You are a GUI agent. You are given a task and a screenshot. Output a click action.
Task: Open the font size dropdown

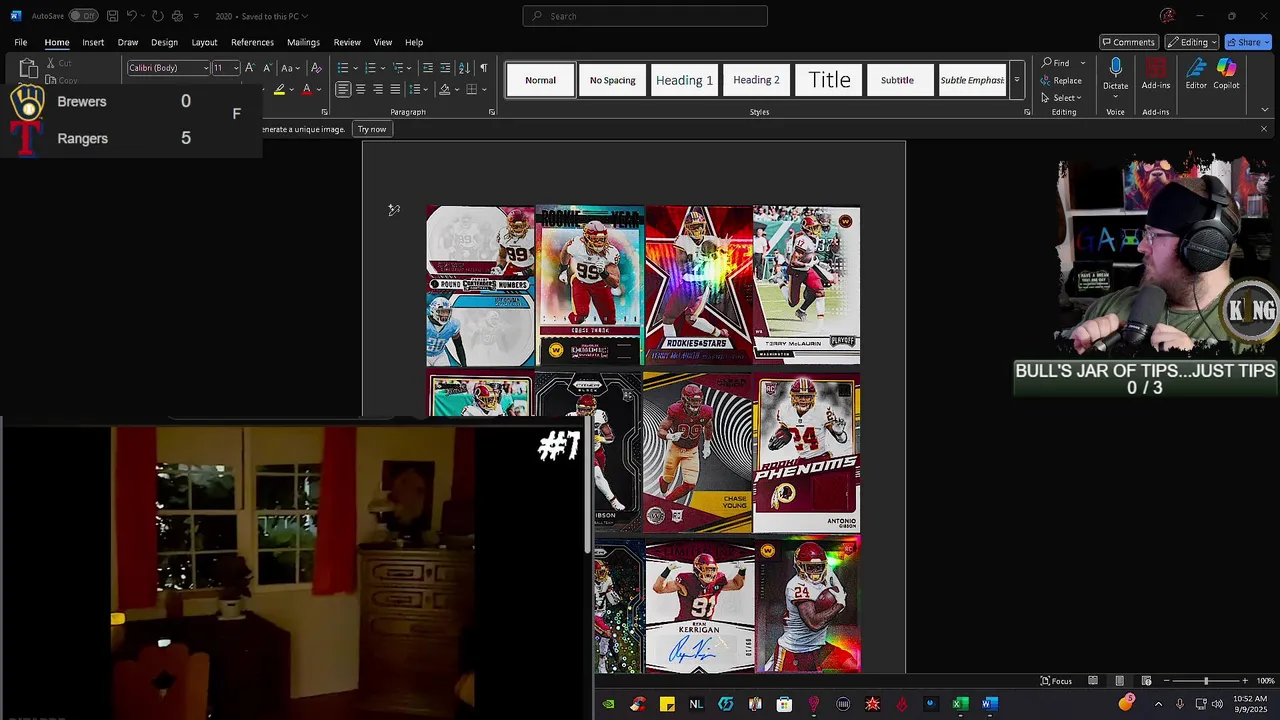[236, 68]
